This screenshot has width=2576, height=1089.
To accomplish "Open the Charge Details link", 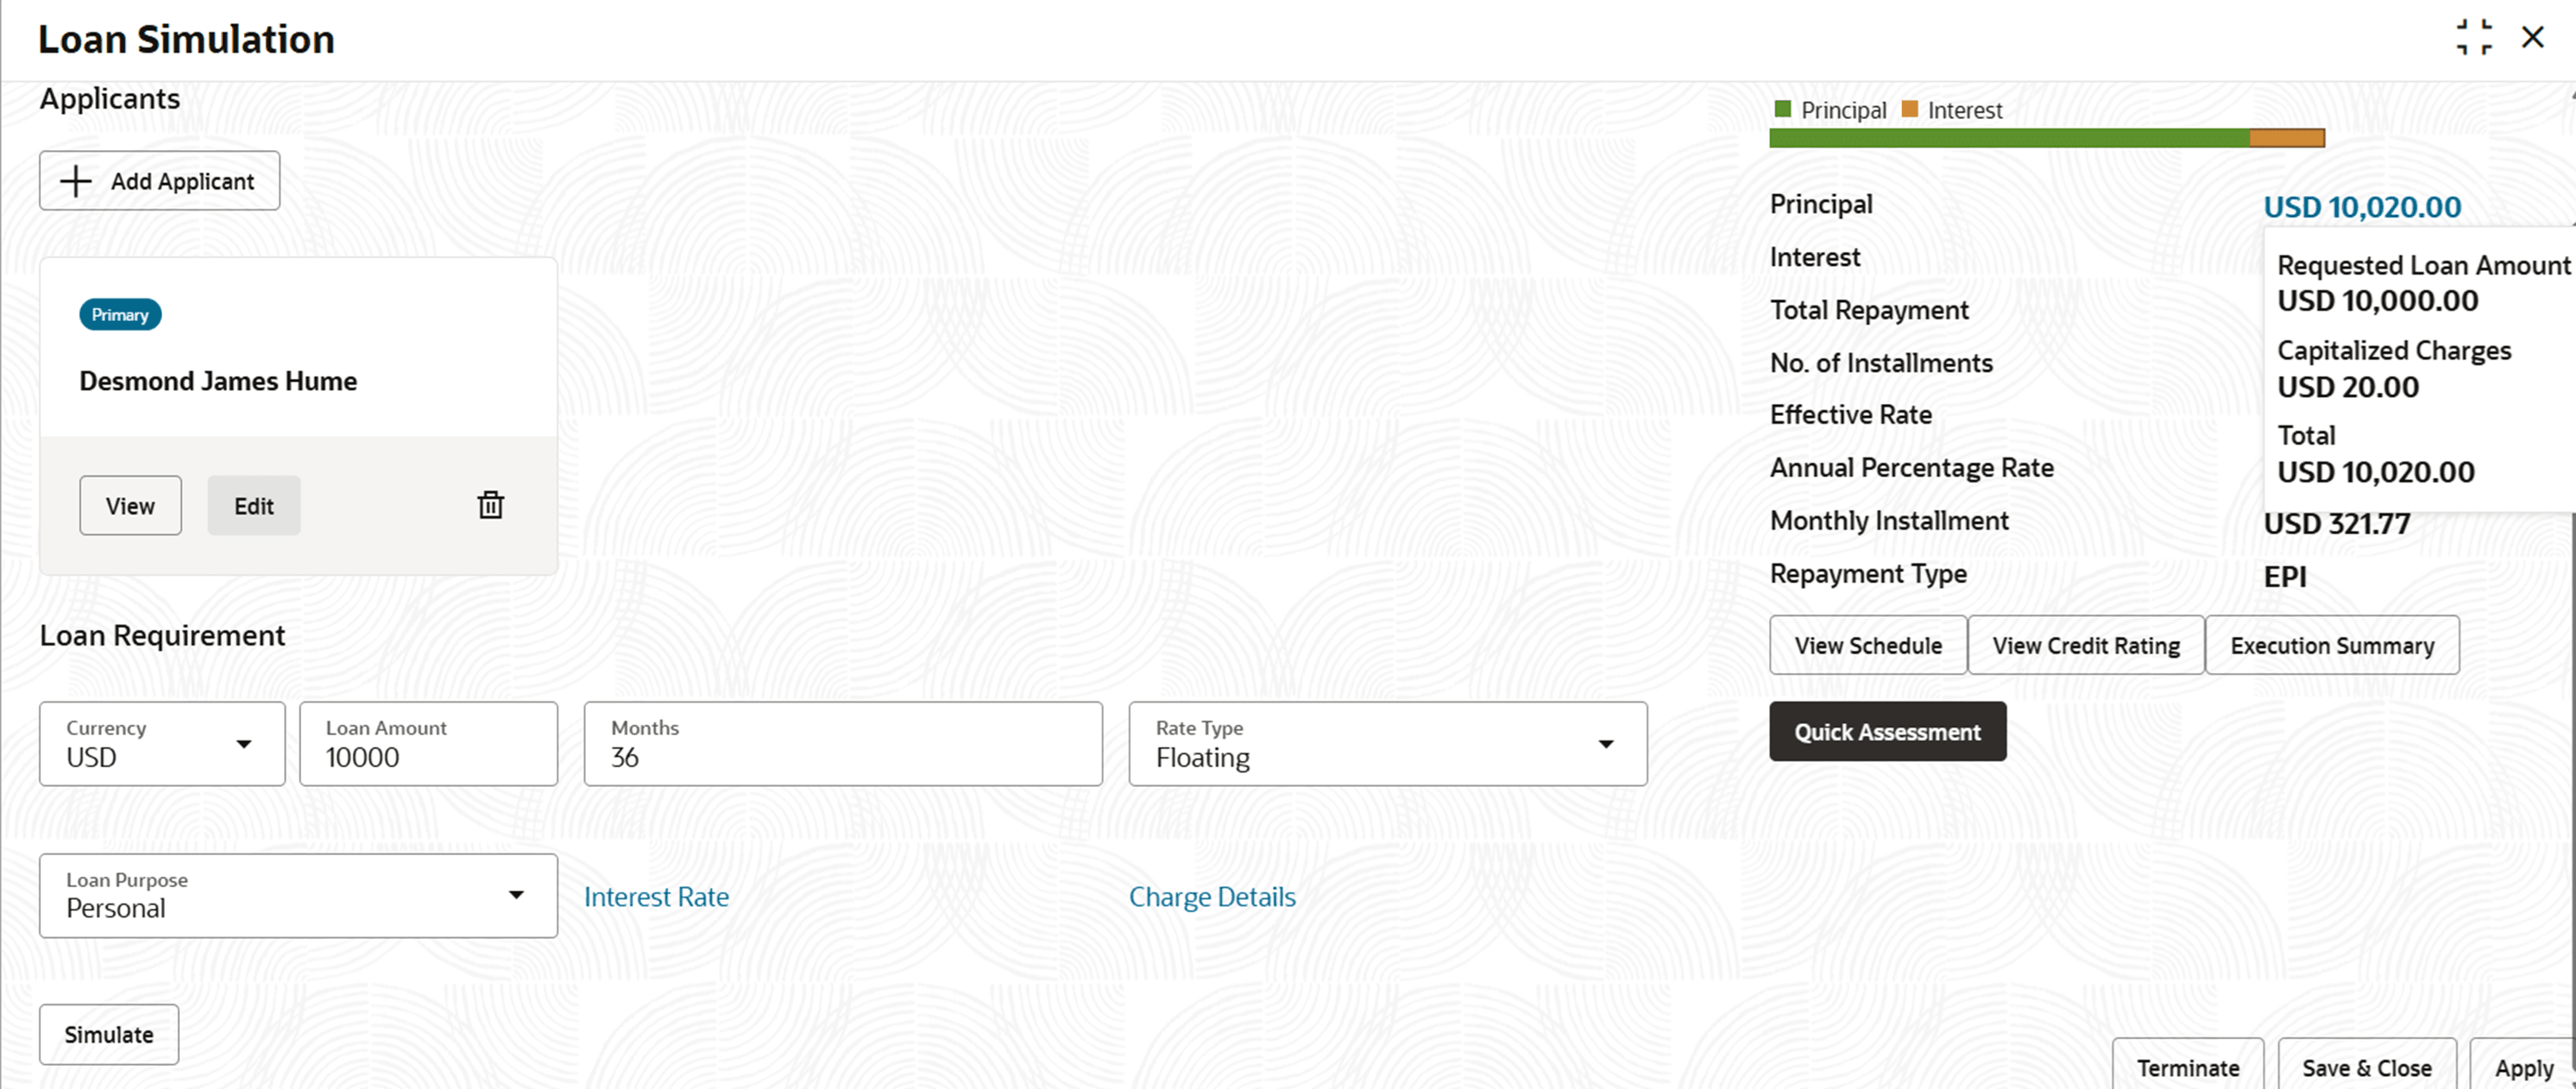I will click(x=1211, y=897).
